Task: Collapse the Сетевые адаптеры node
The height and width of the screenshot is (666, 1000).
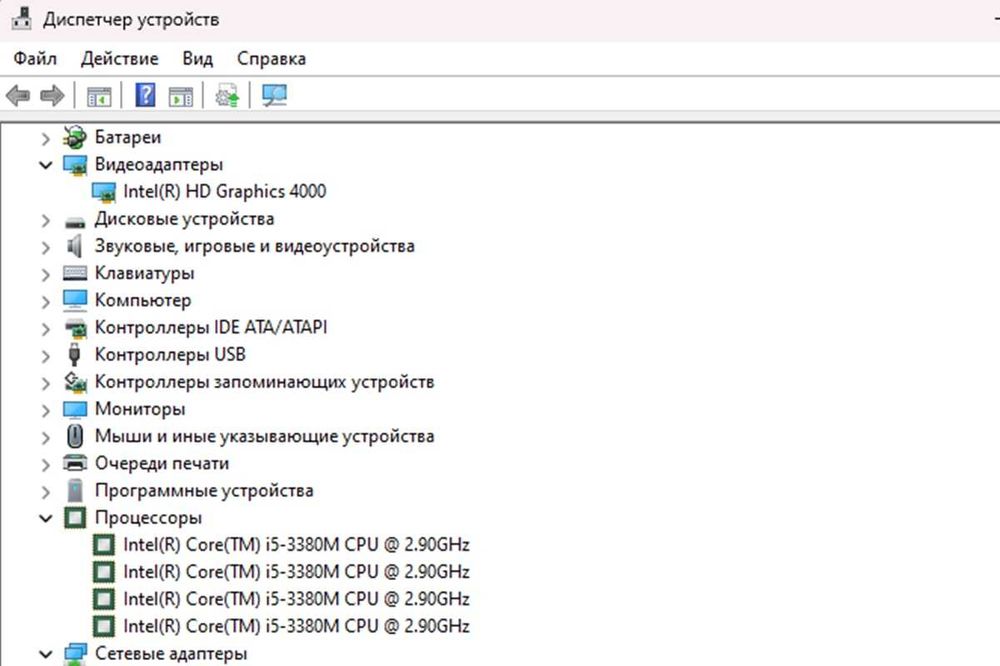Action: (x=45, y=655)
